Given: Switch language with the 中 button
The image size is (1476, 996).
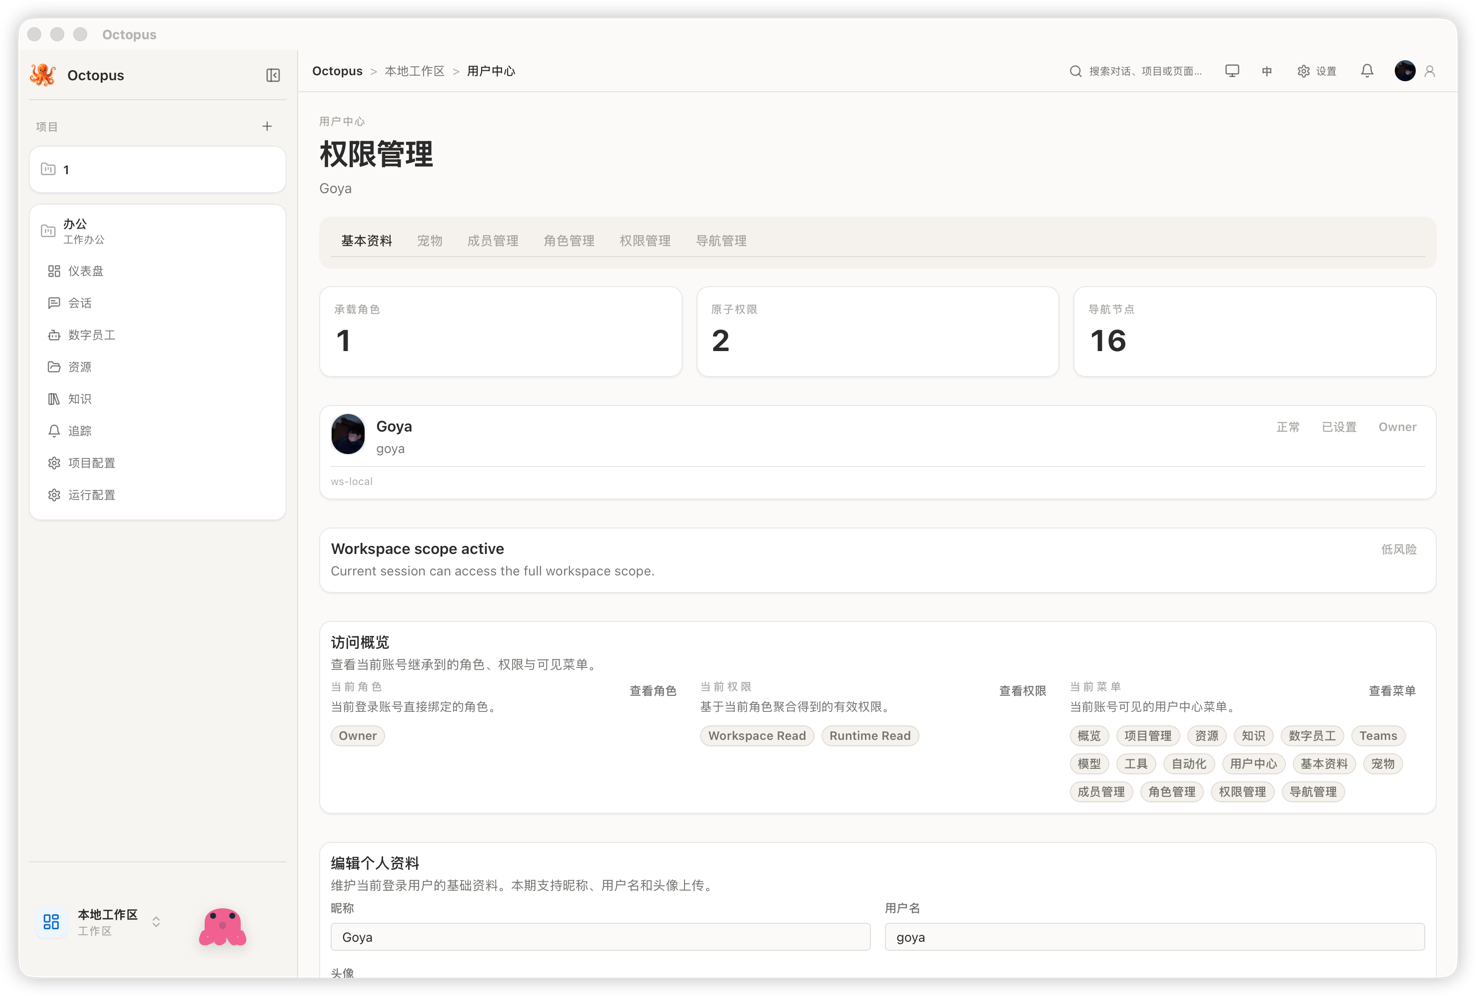Looking at the screenshot, I should click(1267, 71).
